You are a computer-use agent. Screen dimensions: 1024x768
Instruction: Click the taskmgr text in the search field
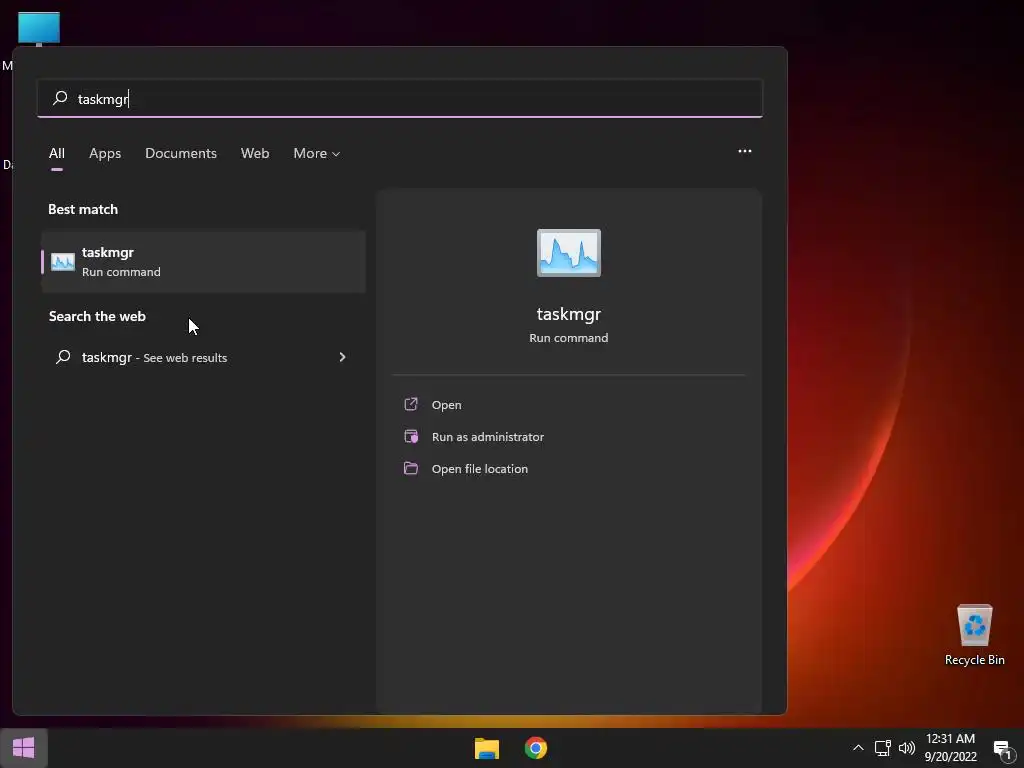tap(103, 99)
